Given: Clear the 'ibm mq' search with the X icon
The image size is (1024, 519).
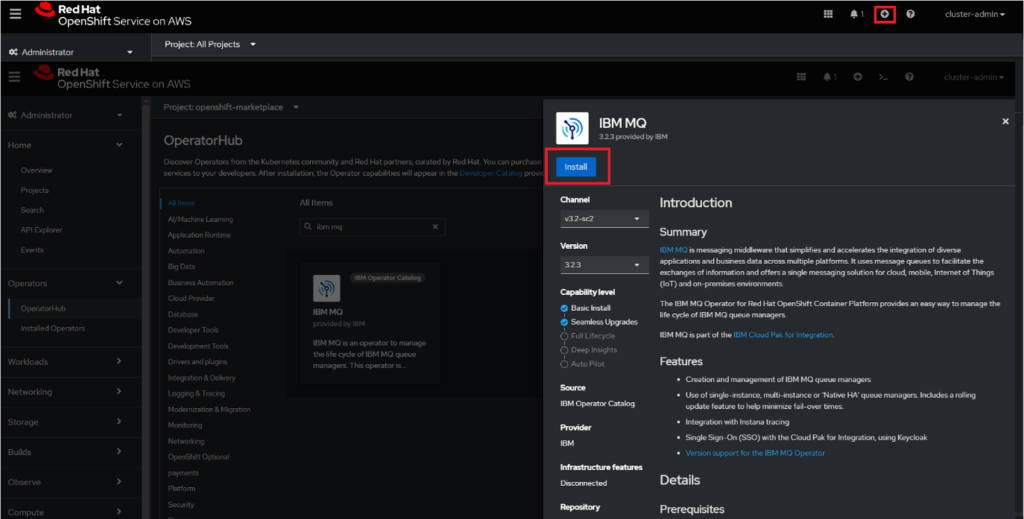Looking at the screenshot, I should 436,227.
